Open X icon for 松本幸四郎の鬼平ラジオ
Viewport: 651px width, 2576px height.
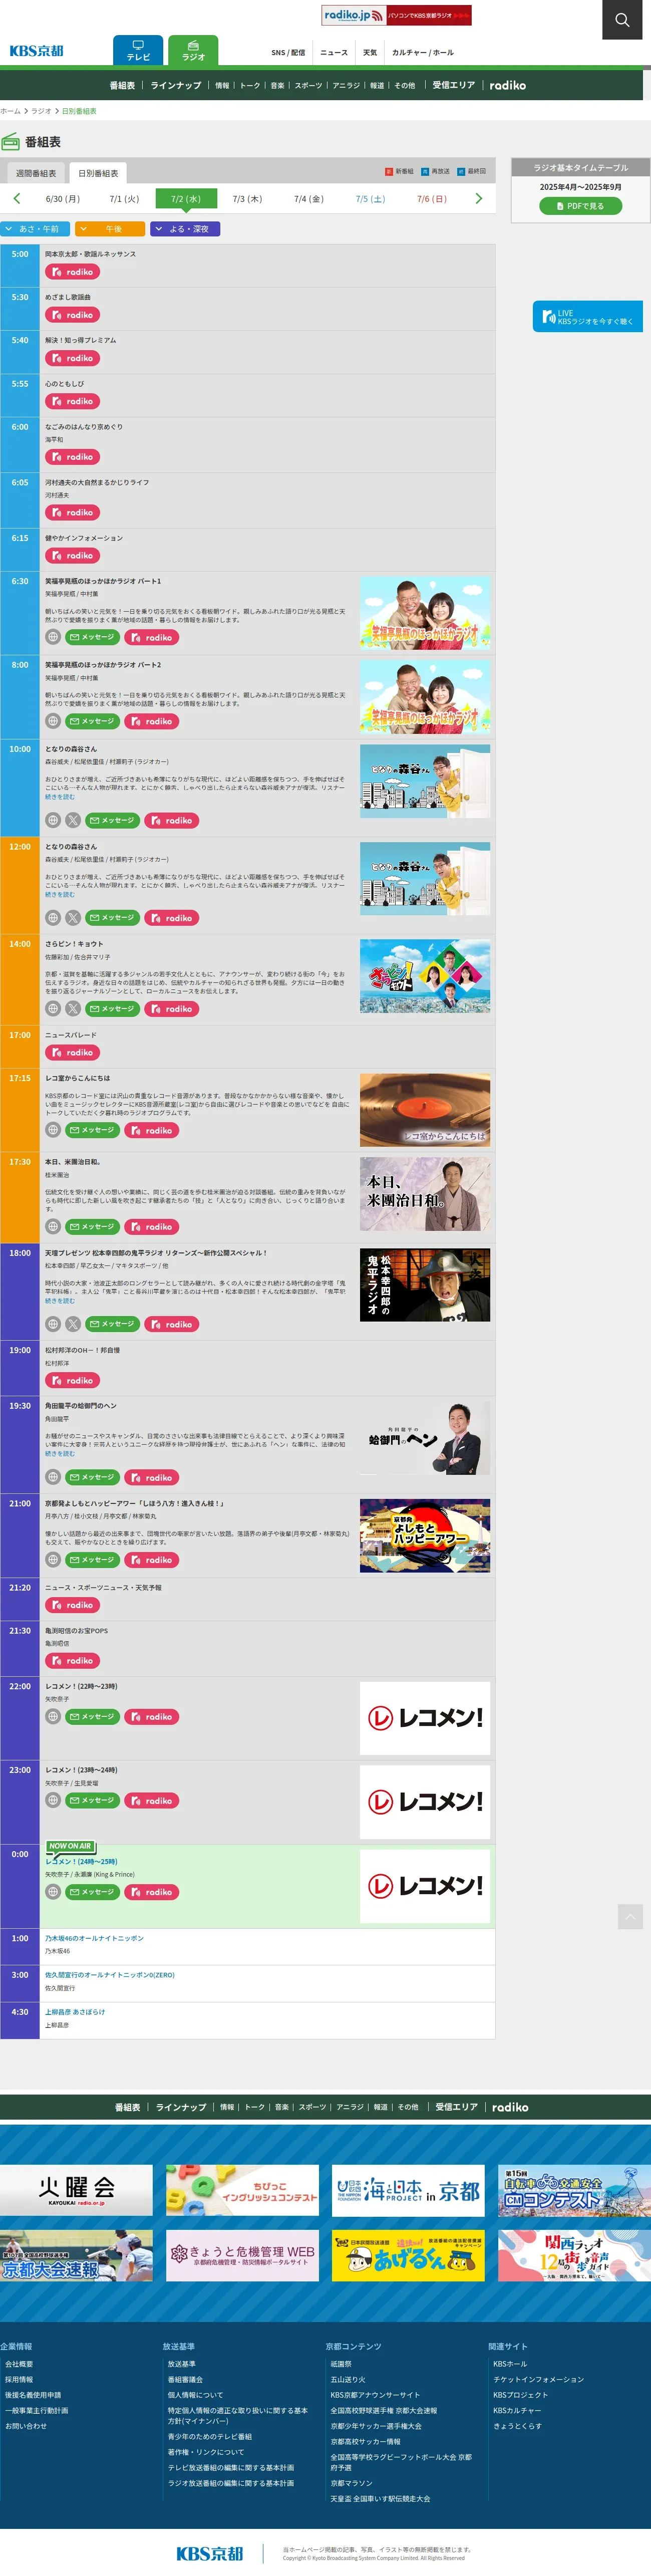pos(73,1324)
